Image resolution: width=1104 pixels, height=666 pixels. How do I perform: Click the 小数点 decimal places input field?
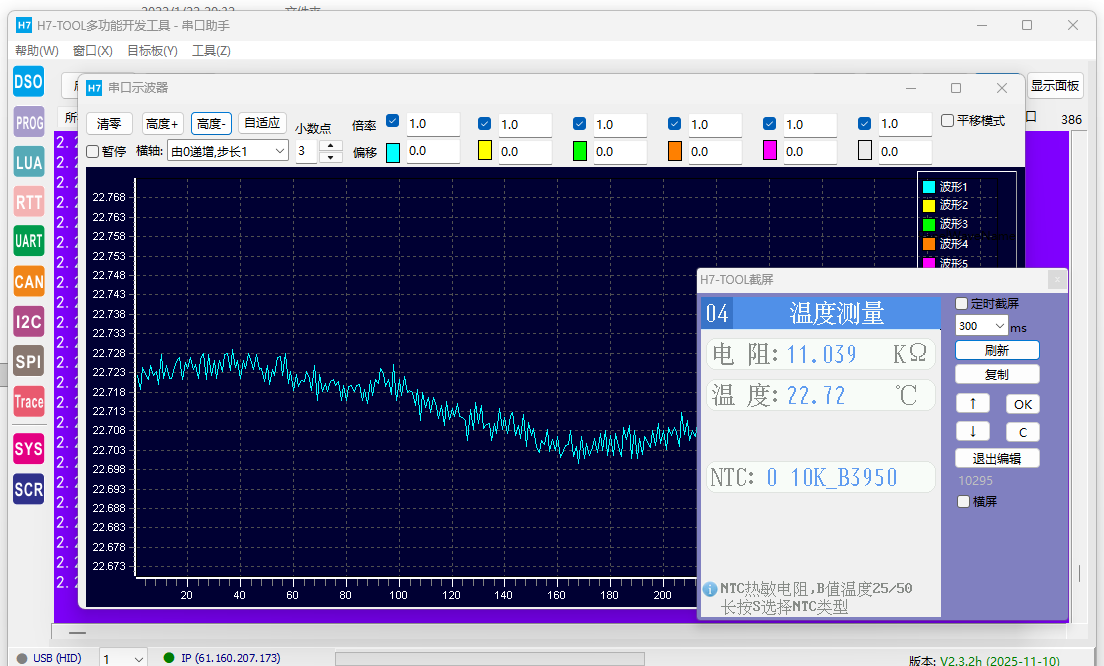tap(306, 151)
